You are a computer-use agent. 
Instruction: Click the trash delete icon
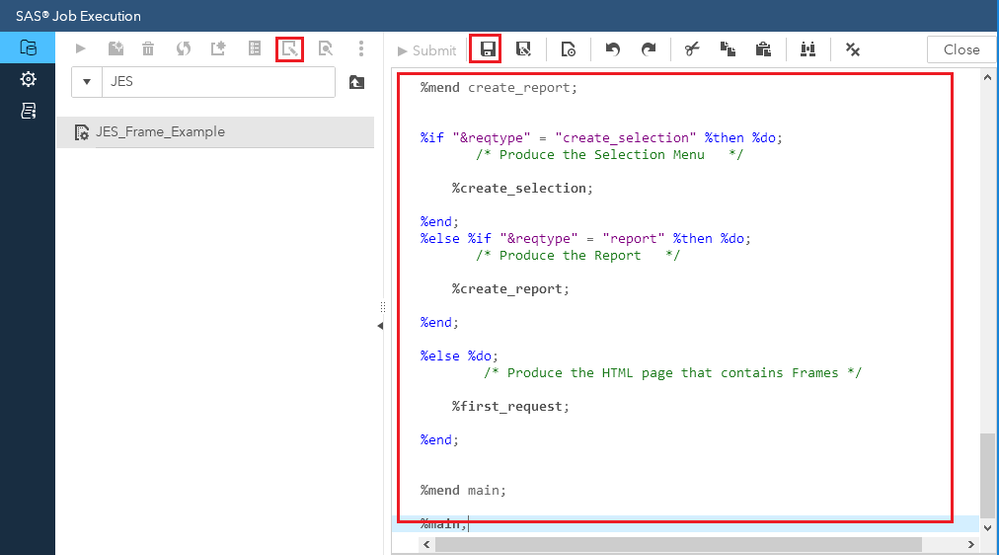(148, 48)
